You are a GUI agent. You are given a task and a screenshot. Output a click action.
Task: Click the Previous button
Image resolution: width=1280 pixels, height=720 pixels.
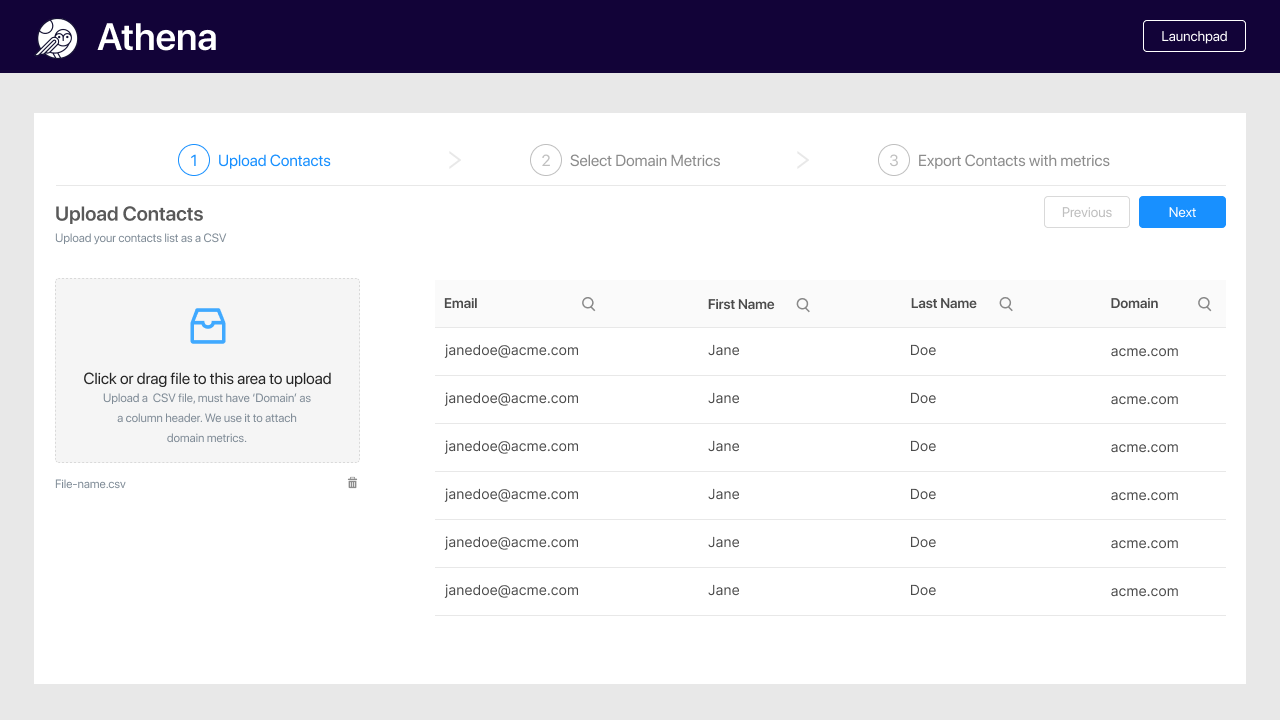tap(1087, 212)
